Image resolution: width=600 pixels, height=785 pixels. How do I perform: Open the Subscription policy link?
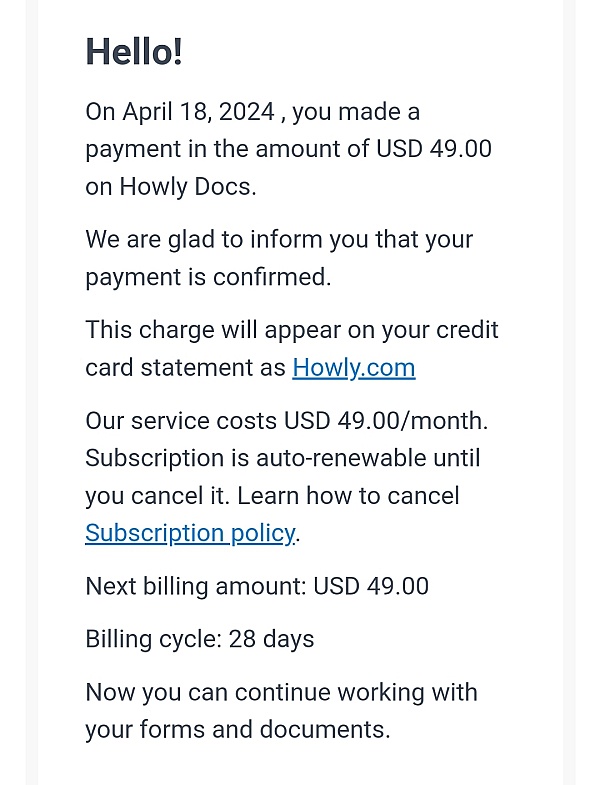(190, 534)
